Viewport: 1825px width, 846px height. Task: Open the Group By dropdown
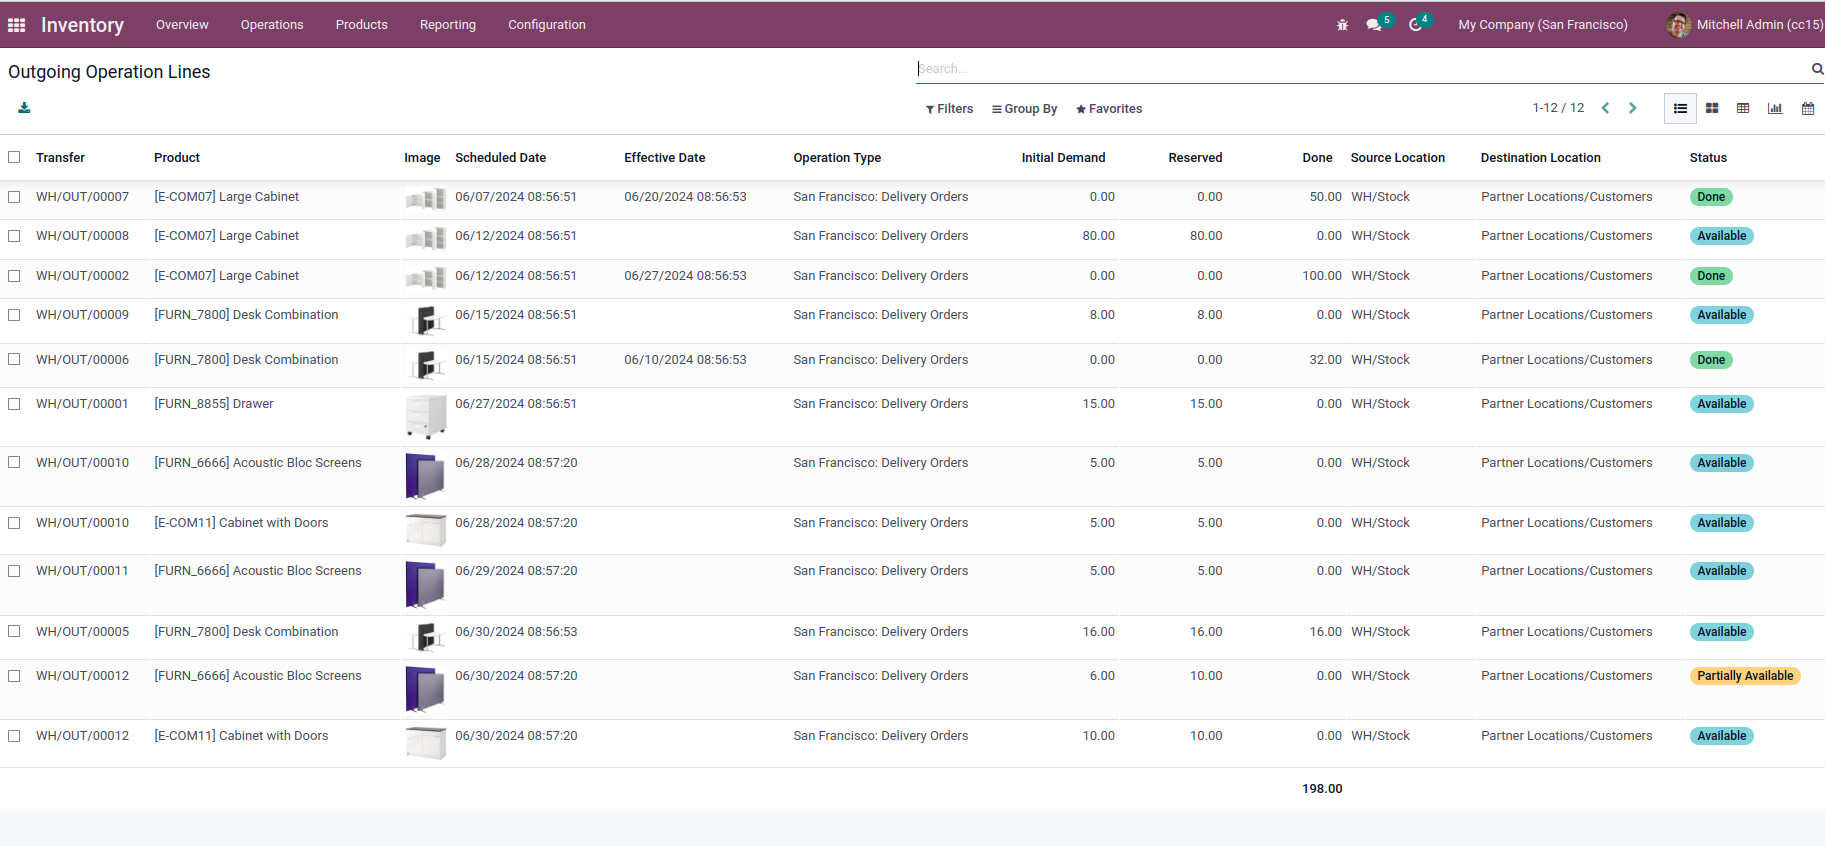1024,109
